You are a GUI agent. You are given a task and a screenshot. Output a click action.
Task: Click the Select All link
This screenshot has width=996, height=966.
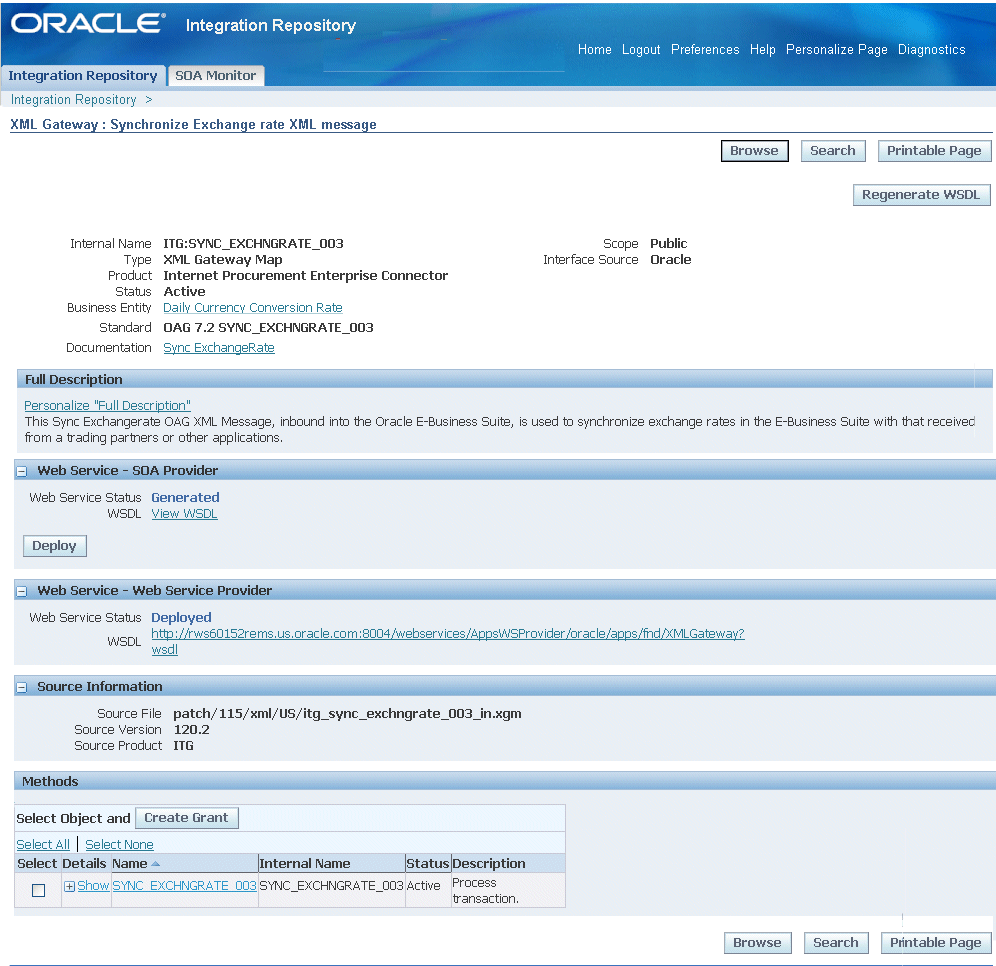(43, 845)
